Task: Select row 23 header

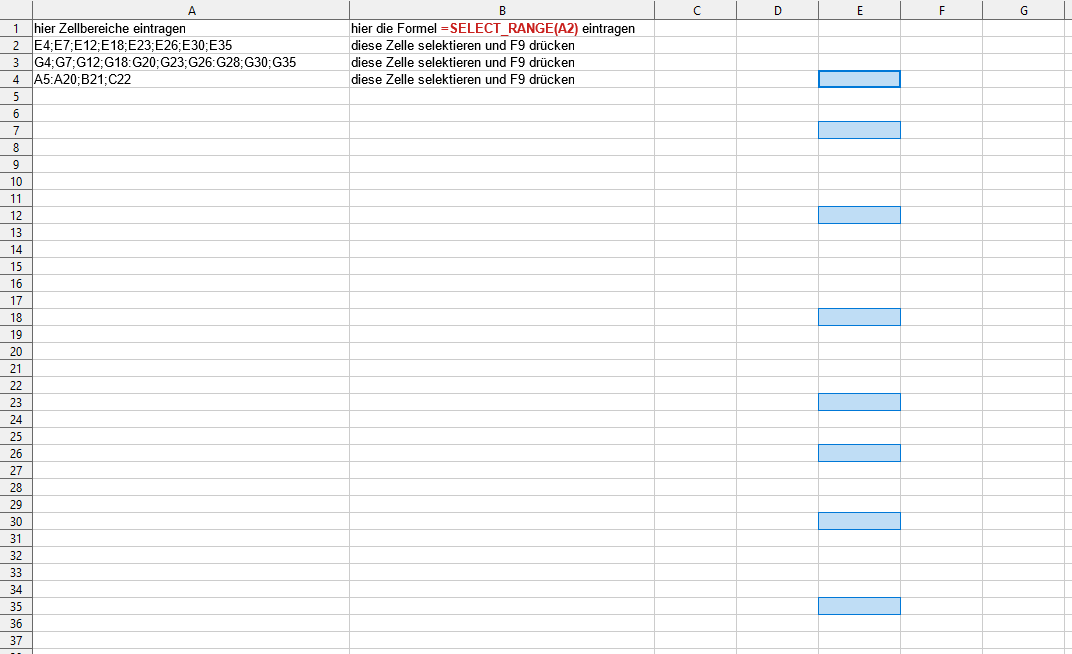Action: [16, 402]
